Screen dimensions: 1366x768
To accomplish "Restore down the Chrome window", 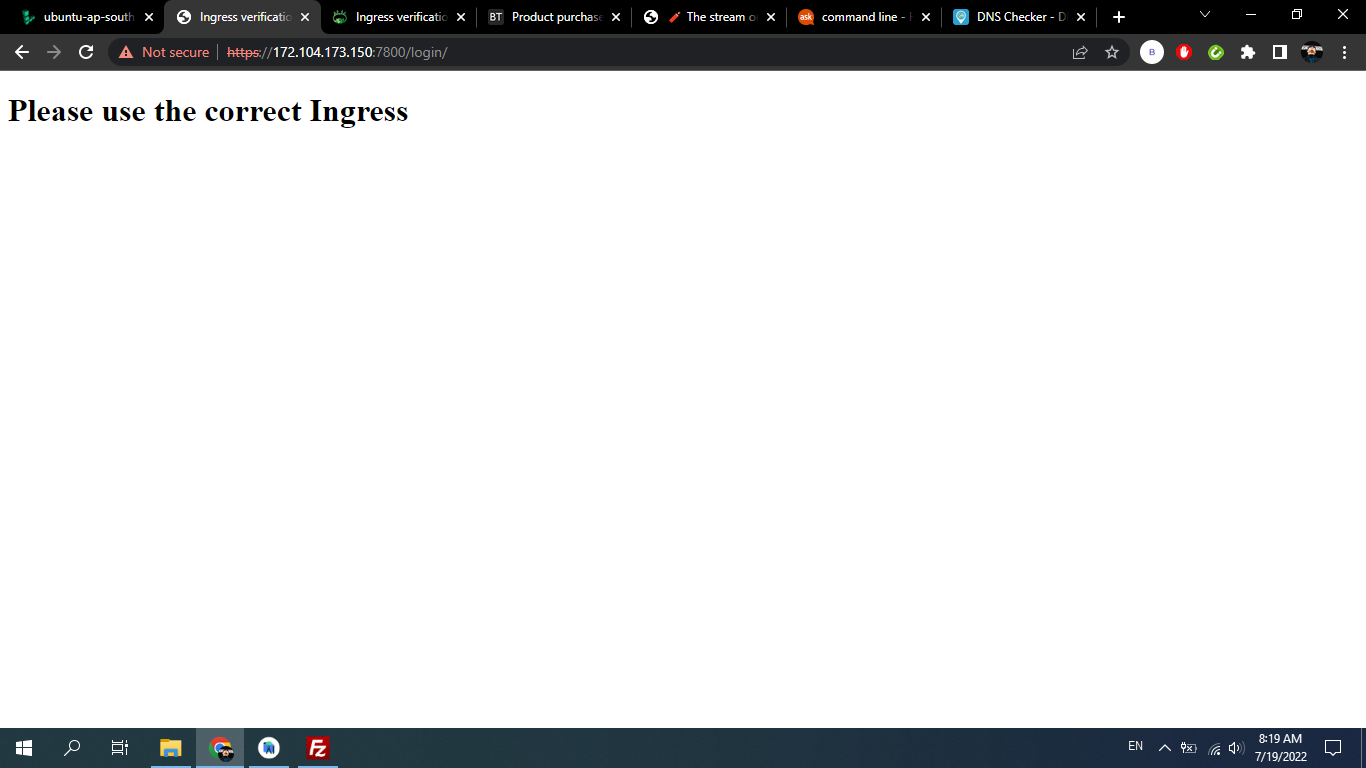I will click(1297, 14).
